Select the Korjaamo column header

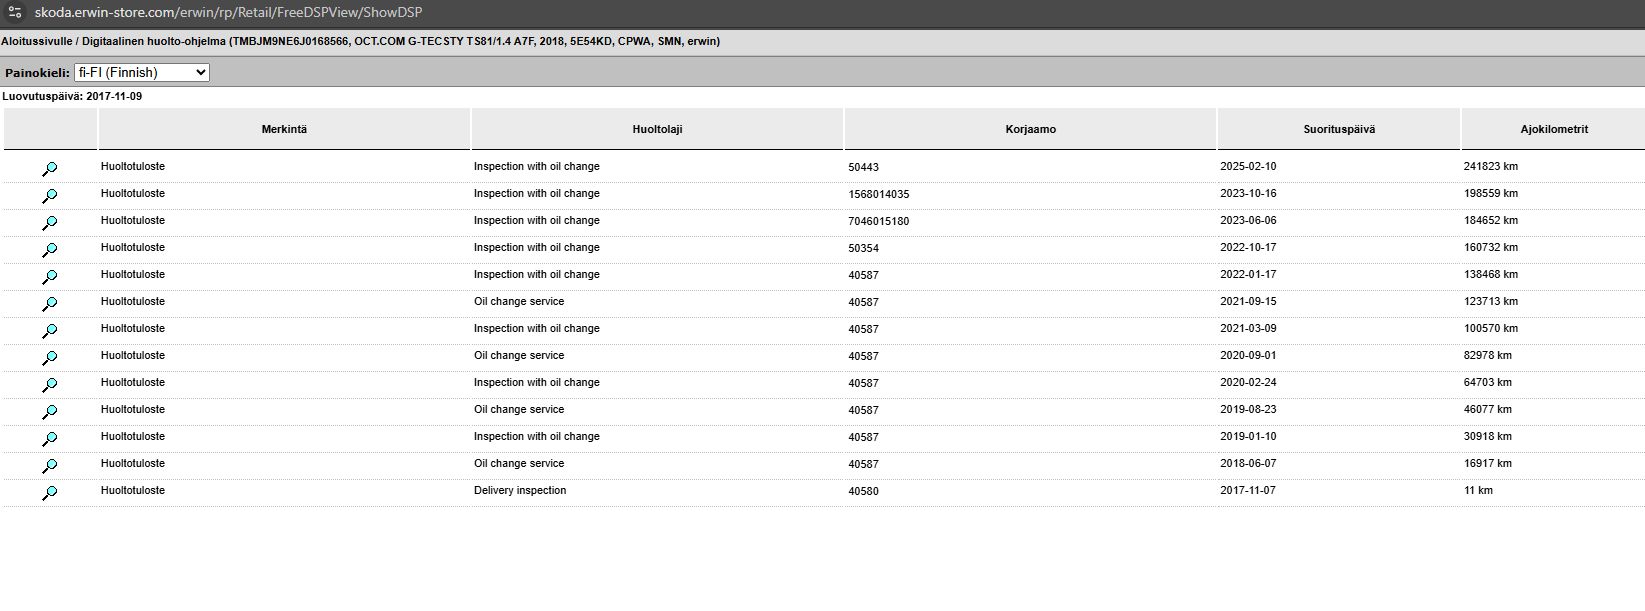(1030, 129)
